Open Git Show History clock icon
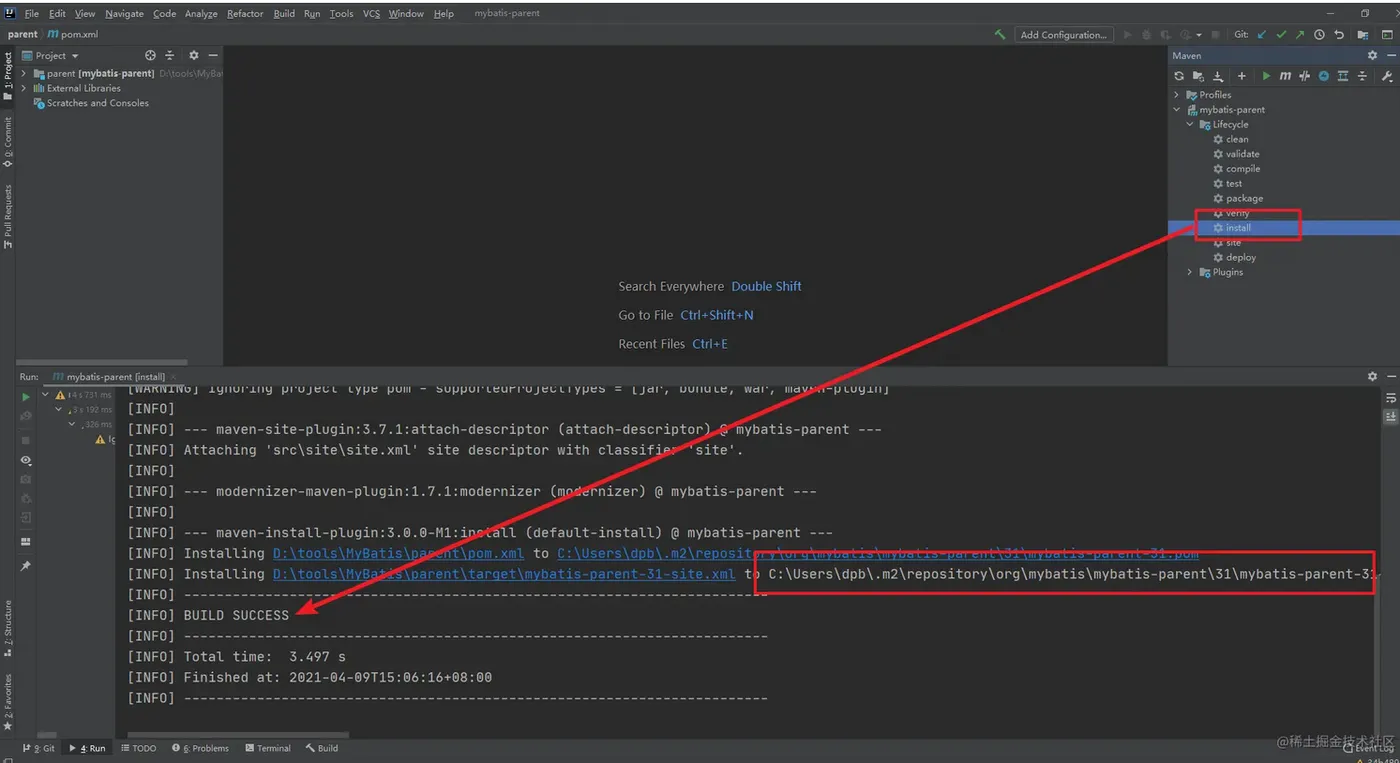The width and height of the screenshot is (1400, 763). [x=1319, y=34]
